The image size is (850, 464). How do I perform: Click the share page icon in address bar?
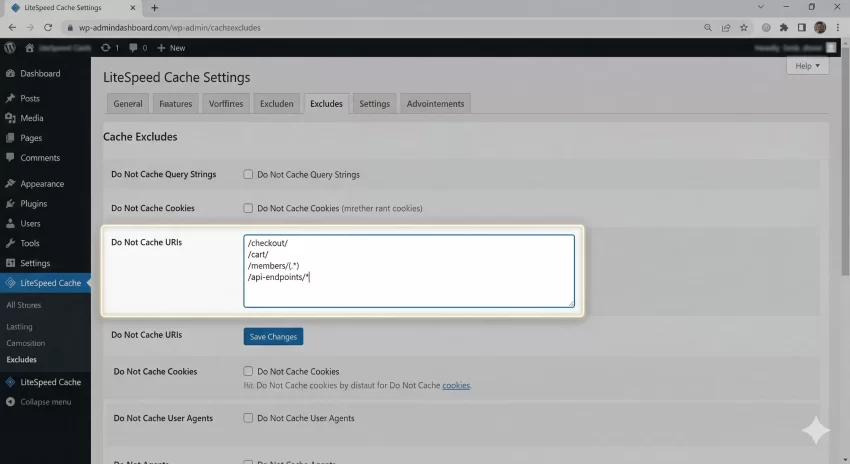point(726,28)
